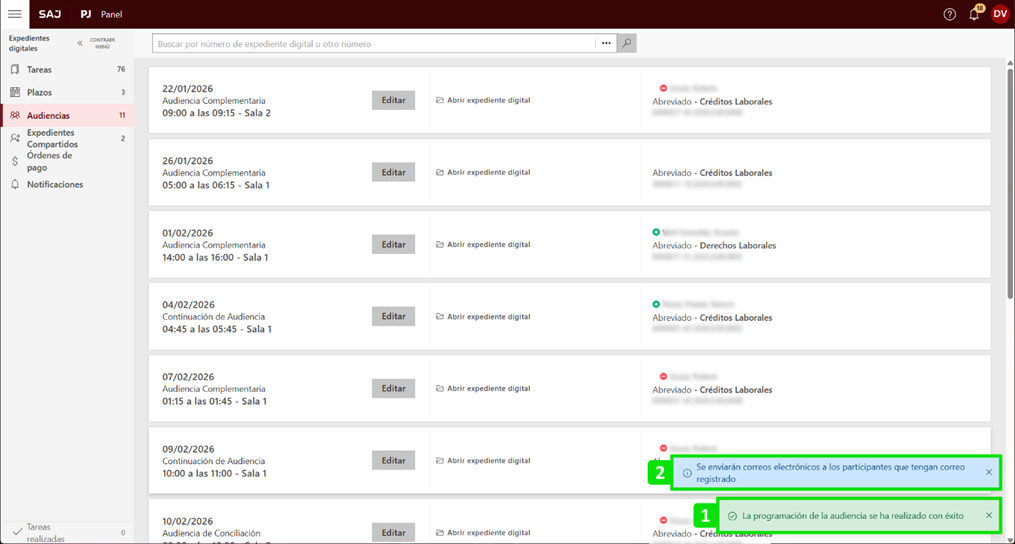Open the help question mark icon
This screenshot has width=1015, height=544.
(x=950, y=14)
